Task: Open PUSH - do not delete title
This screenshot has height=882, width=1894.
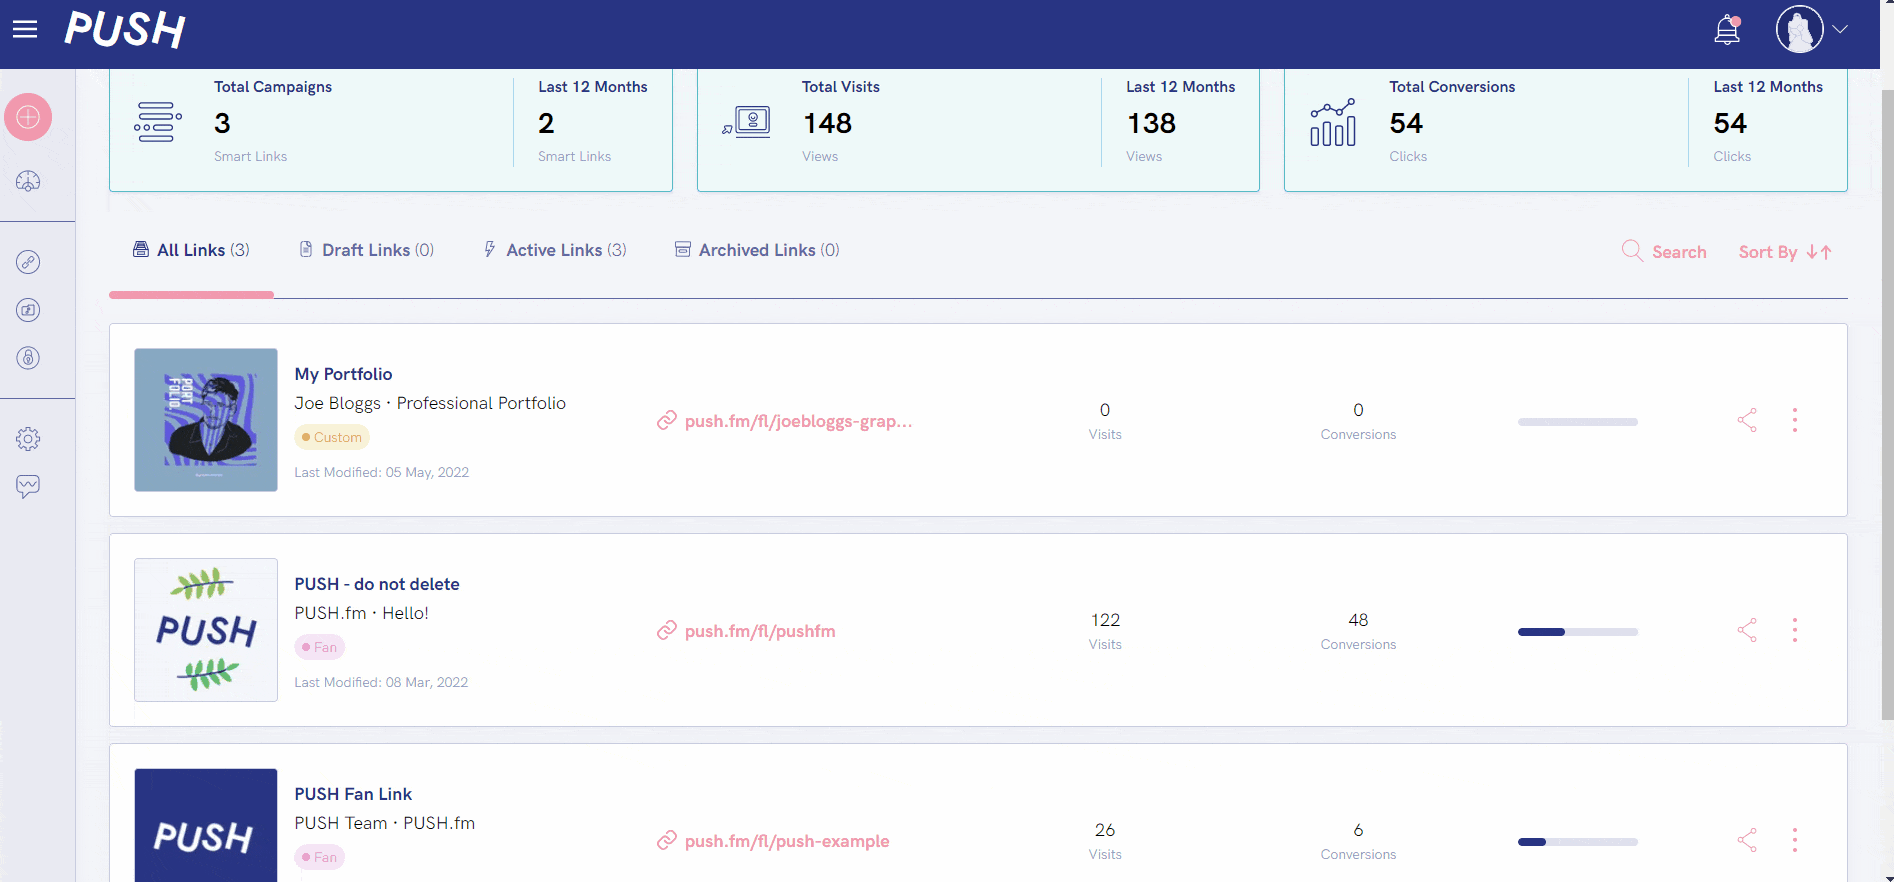Action: (377, 584)
